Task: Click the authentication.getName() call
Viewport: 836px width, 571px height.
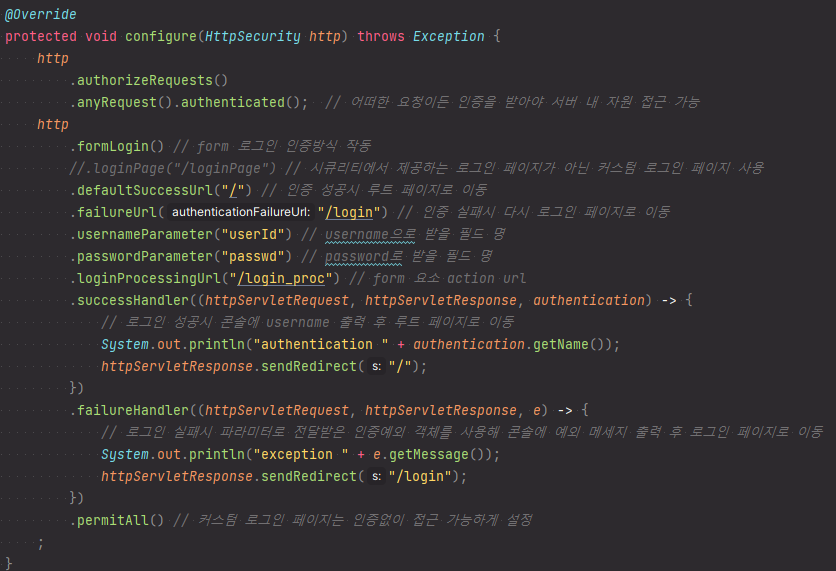Action: 509,344
